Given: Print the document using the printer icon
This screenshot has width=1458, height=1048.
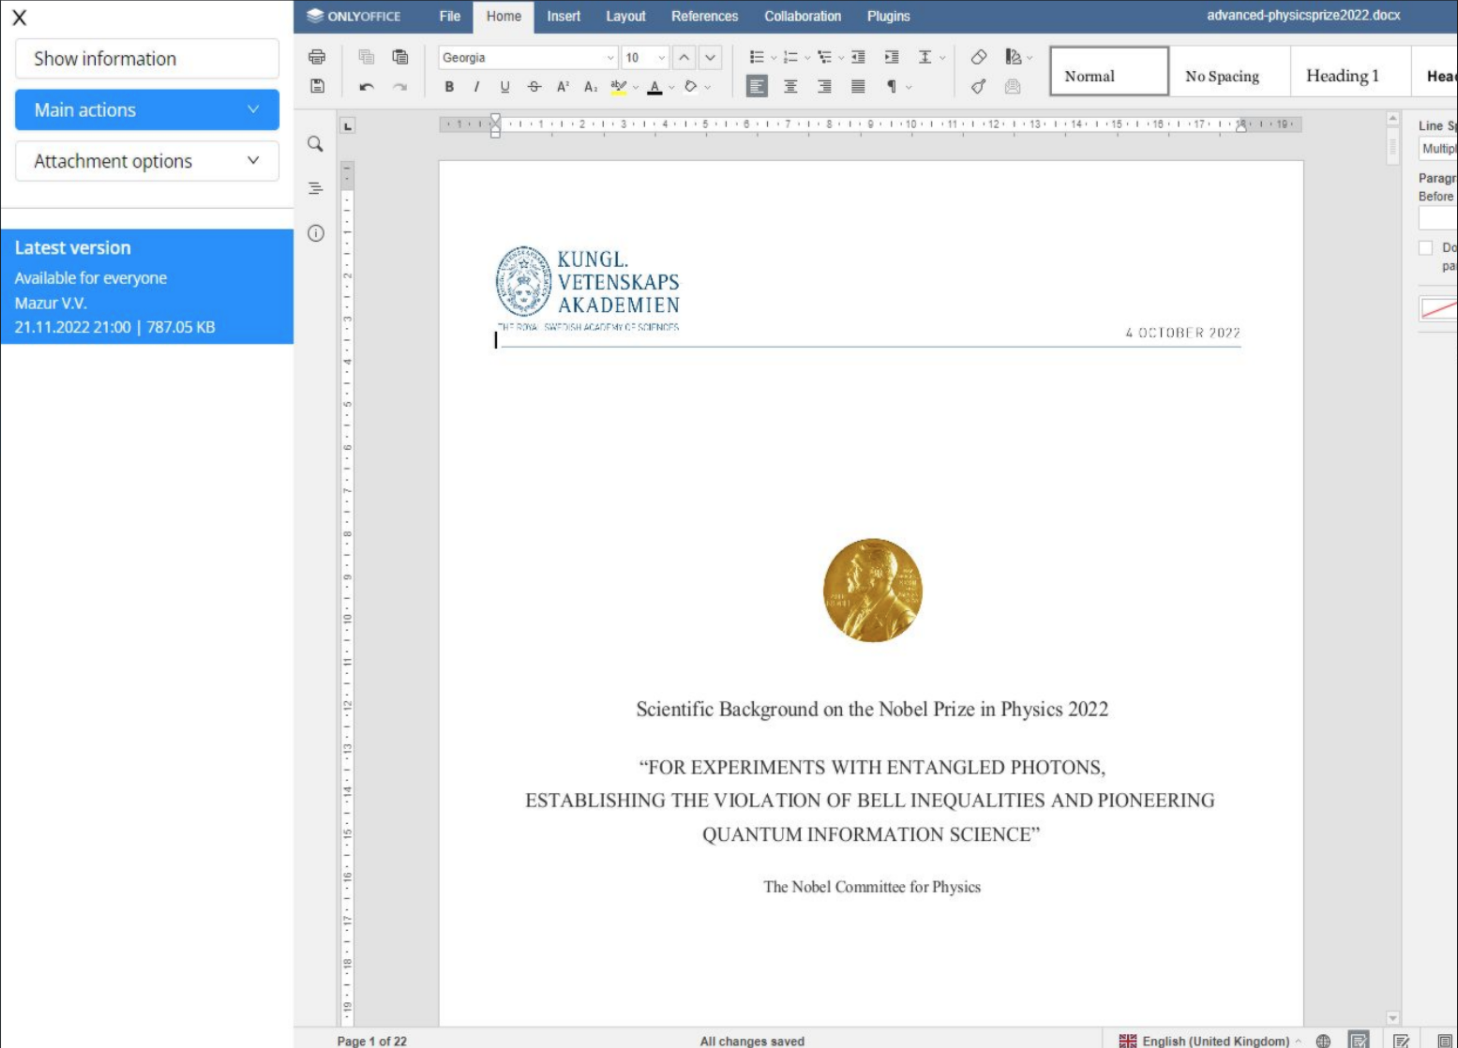Looking at the screenshot, I should (x=317, y=57).
